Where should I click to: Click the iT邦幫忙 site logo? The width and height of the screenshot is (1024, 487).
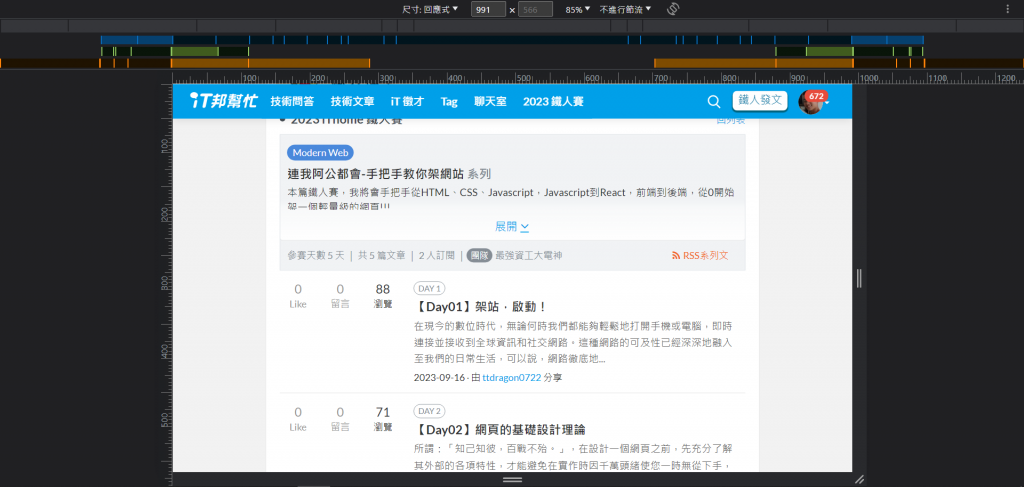click(223, 101)
